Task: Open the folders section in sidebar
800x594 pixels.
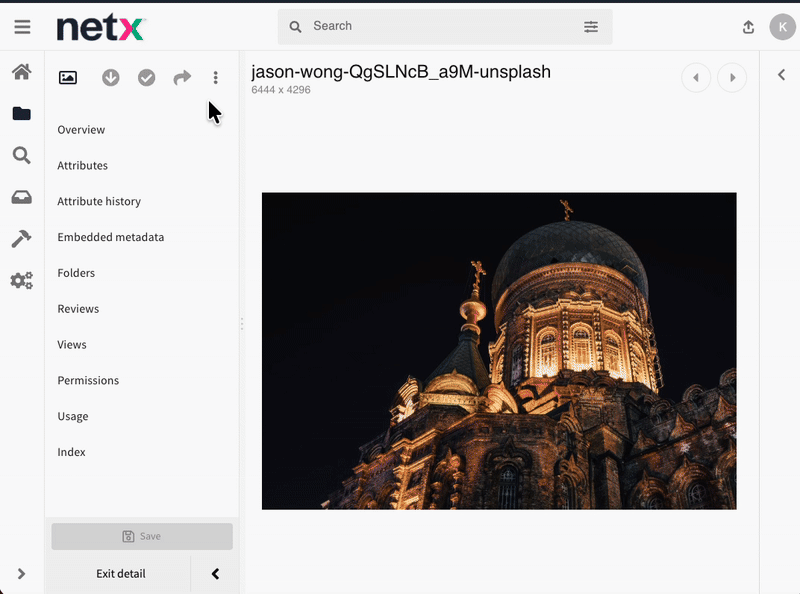Action: point(21,114)
